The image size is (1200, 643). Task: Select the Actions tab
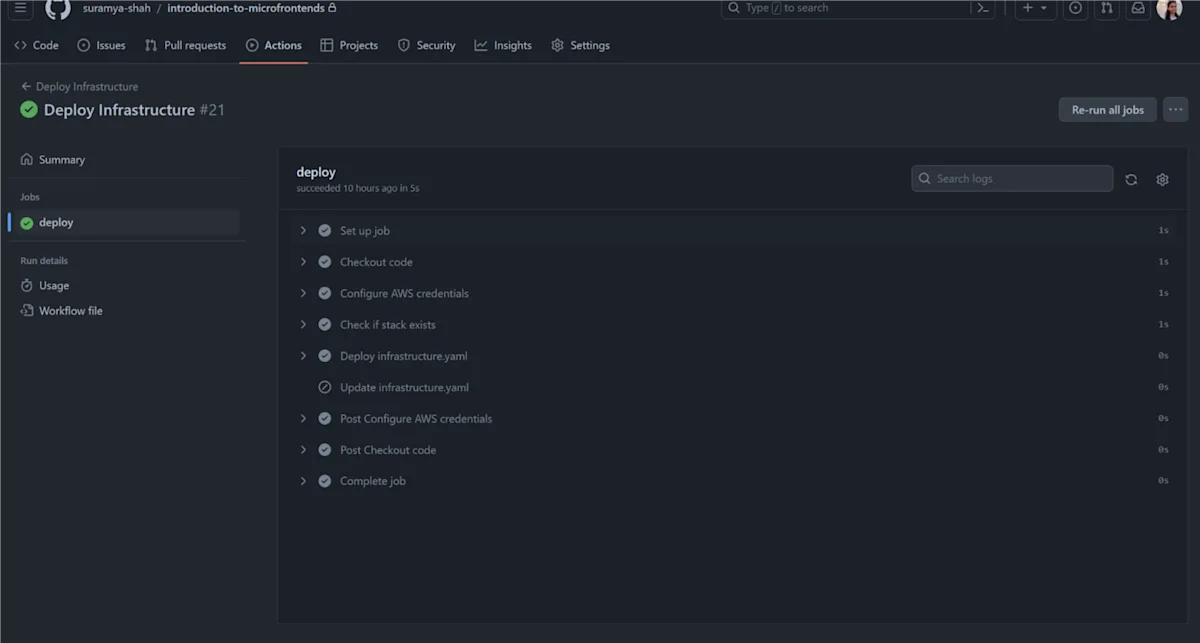coord(274,45)
